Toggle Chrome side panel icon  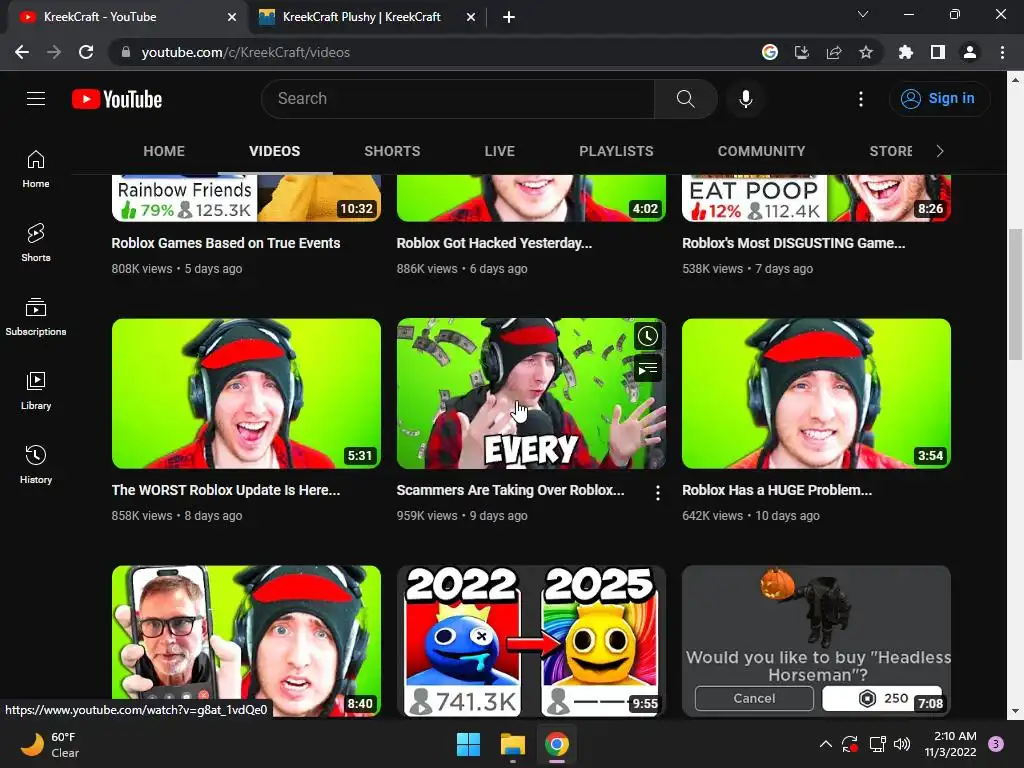pos(938,52)
